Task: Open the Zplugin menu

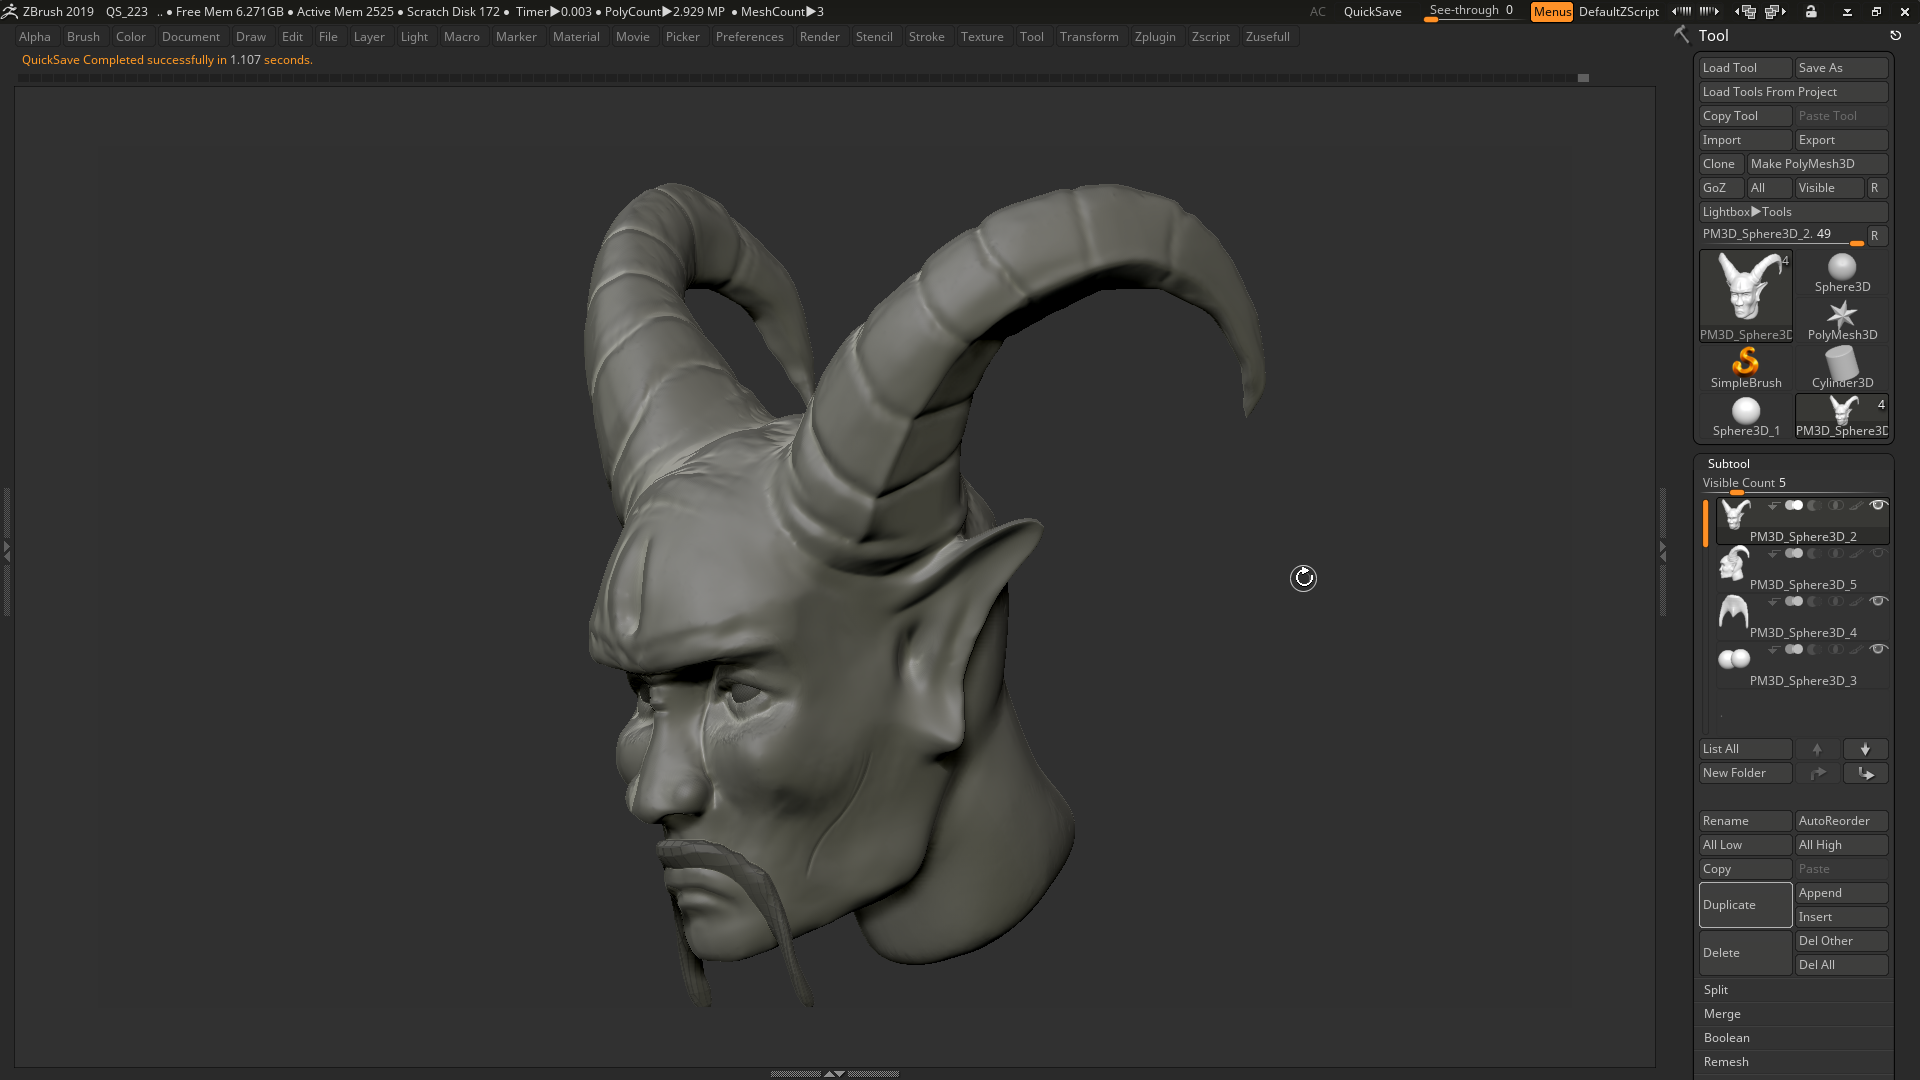Action: (x=1155, y=37)
